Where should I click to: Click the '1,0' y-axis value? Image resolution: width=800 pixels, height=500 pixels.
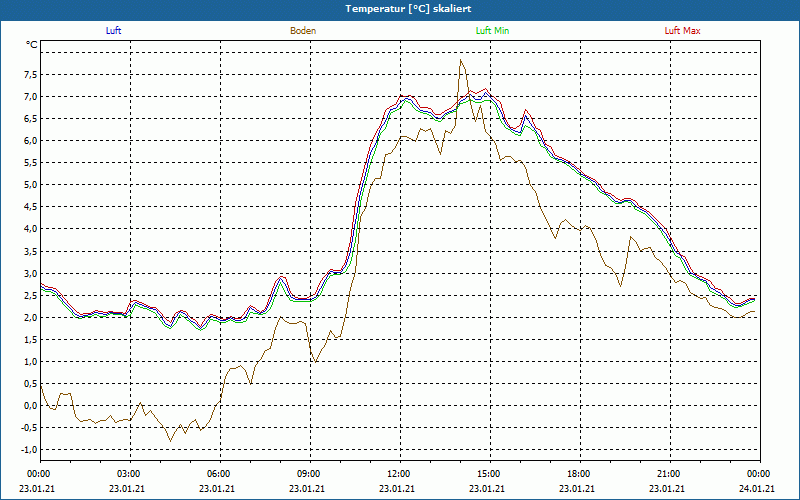(x=30, y=362)
